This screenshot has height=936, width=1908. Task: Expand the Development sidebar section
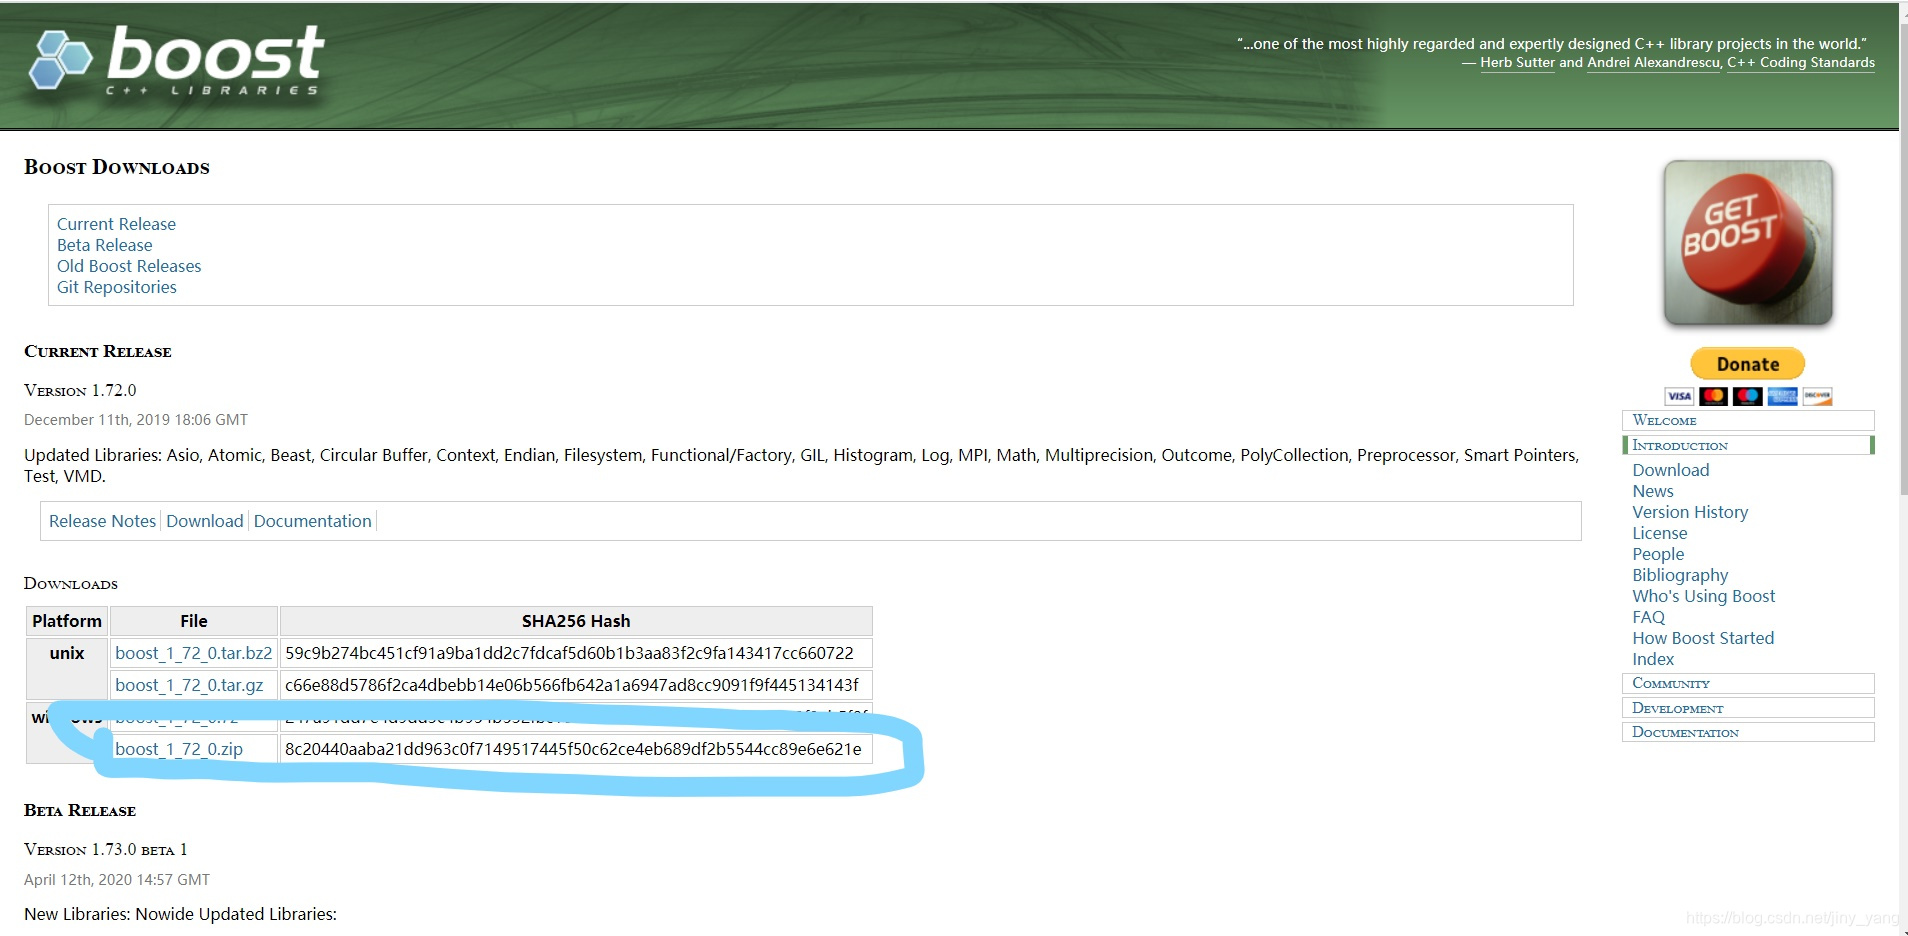pos(1748,708)
